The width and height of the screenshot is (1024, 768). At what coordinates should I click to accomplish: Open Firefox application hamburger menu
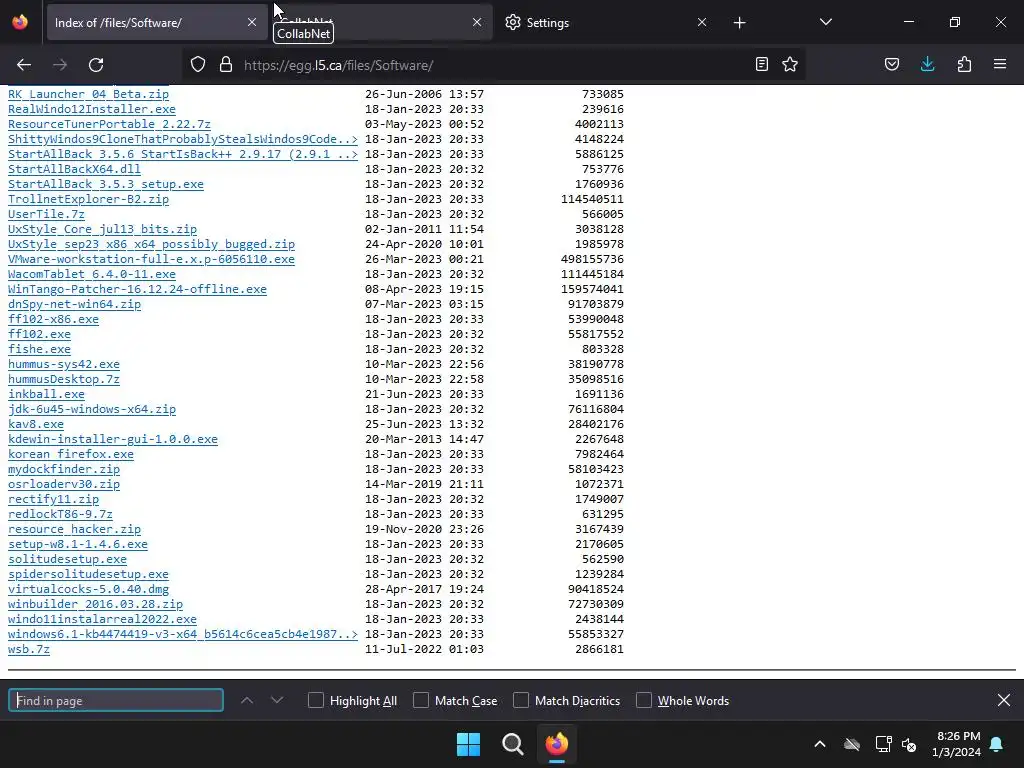coord(1000,64)
